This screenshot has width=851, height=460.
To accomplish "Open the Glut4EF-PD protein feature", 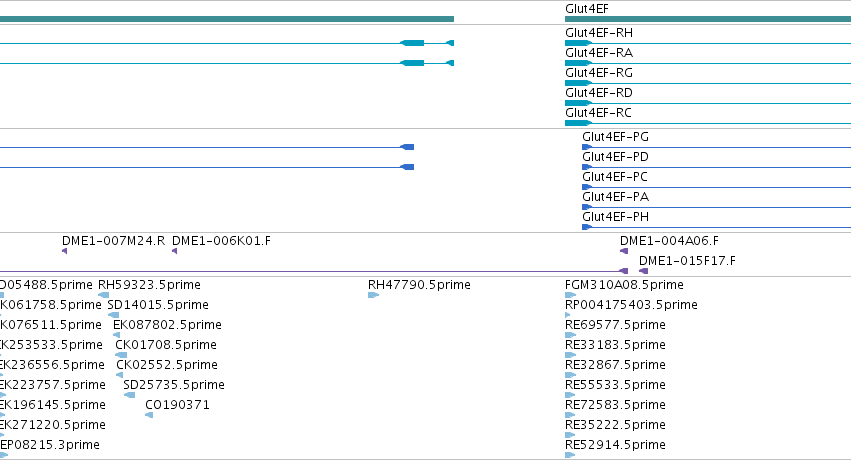I will 615,157.
